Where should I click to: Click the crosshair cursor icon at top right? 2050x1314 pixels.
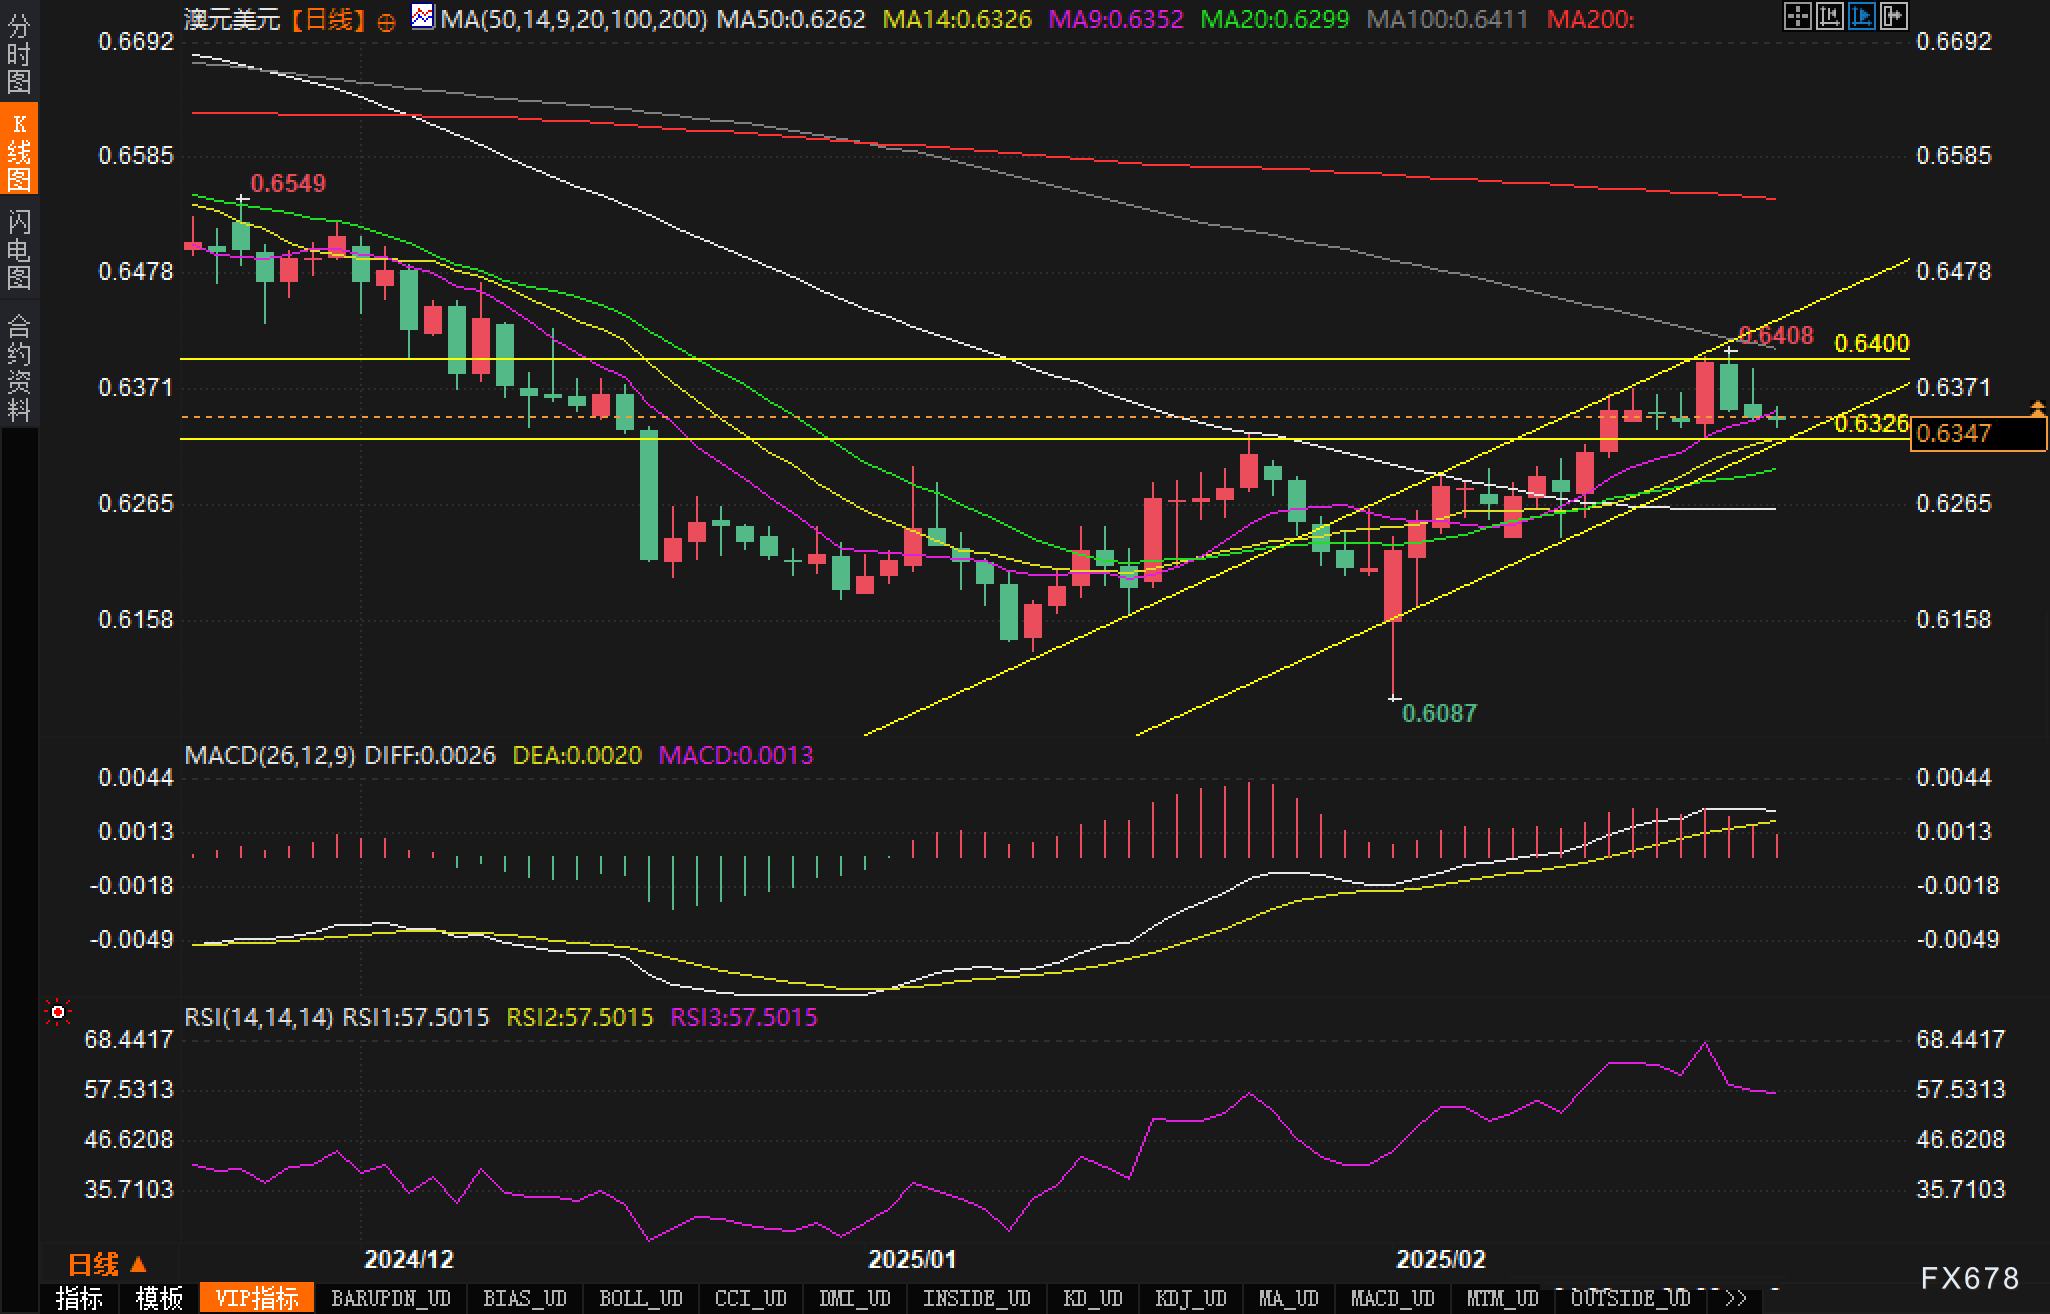pyautogui.click(x=1797, y=17)
